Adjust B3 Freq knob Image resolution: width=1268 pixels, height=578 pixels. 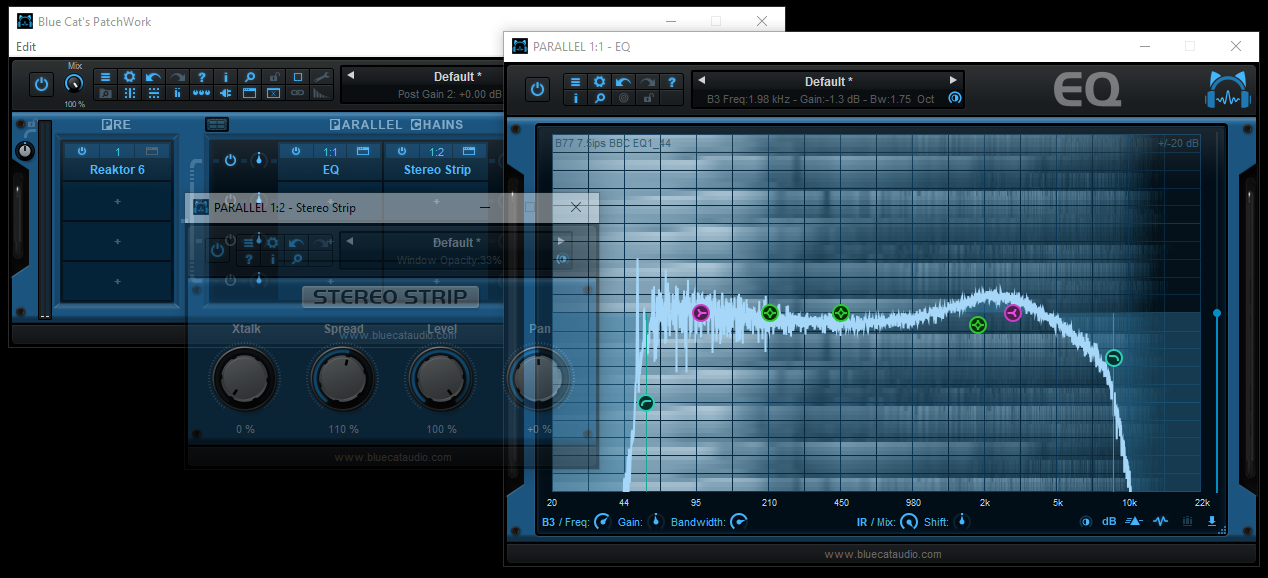point(602,521)
